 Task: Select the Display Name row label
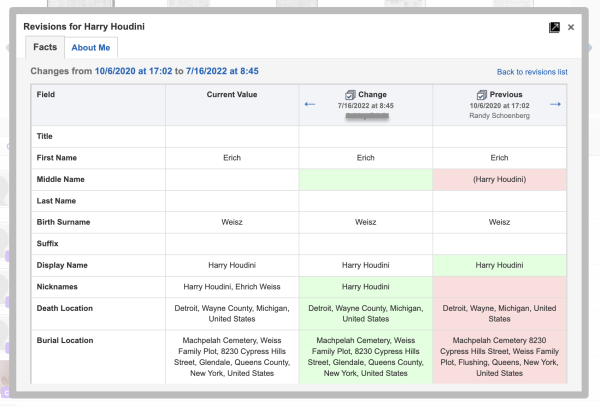click(62, 265)
